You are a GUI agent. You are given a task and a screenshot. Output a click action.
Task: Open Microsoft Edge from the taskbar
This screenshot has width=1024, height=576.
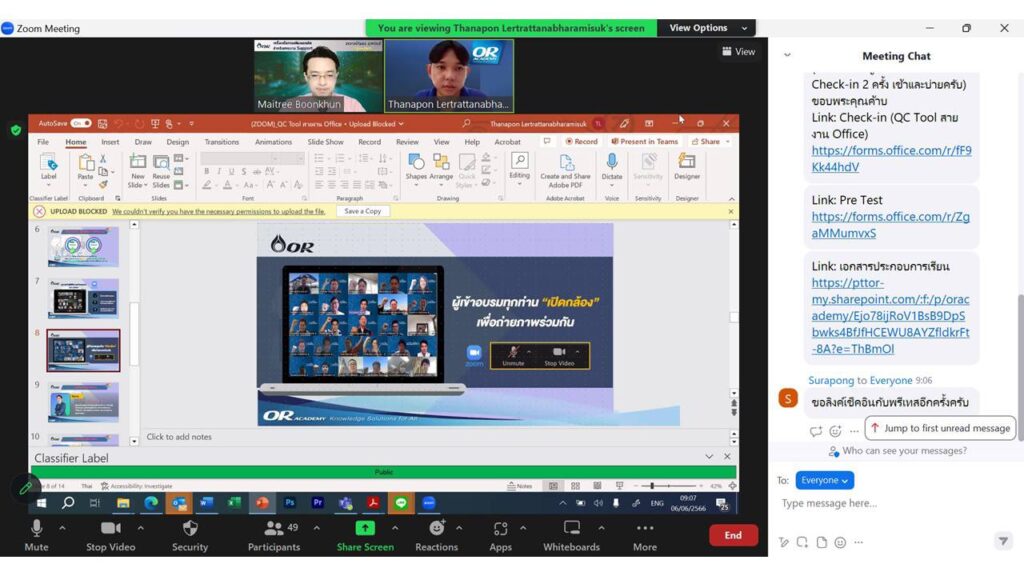point(151,503)
